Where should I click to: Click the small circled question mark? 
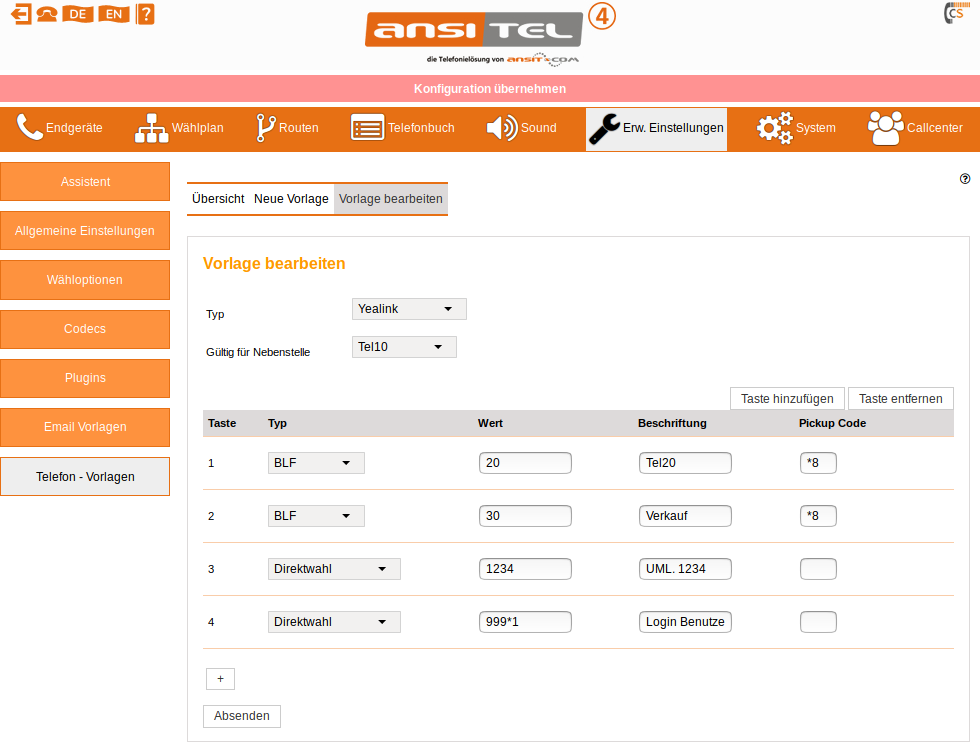(x=965, y=179)
